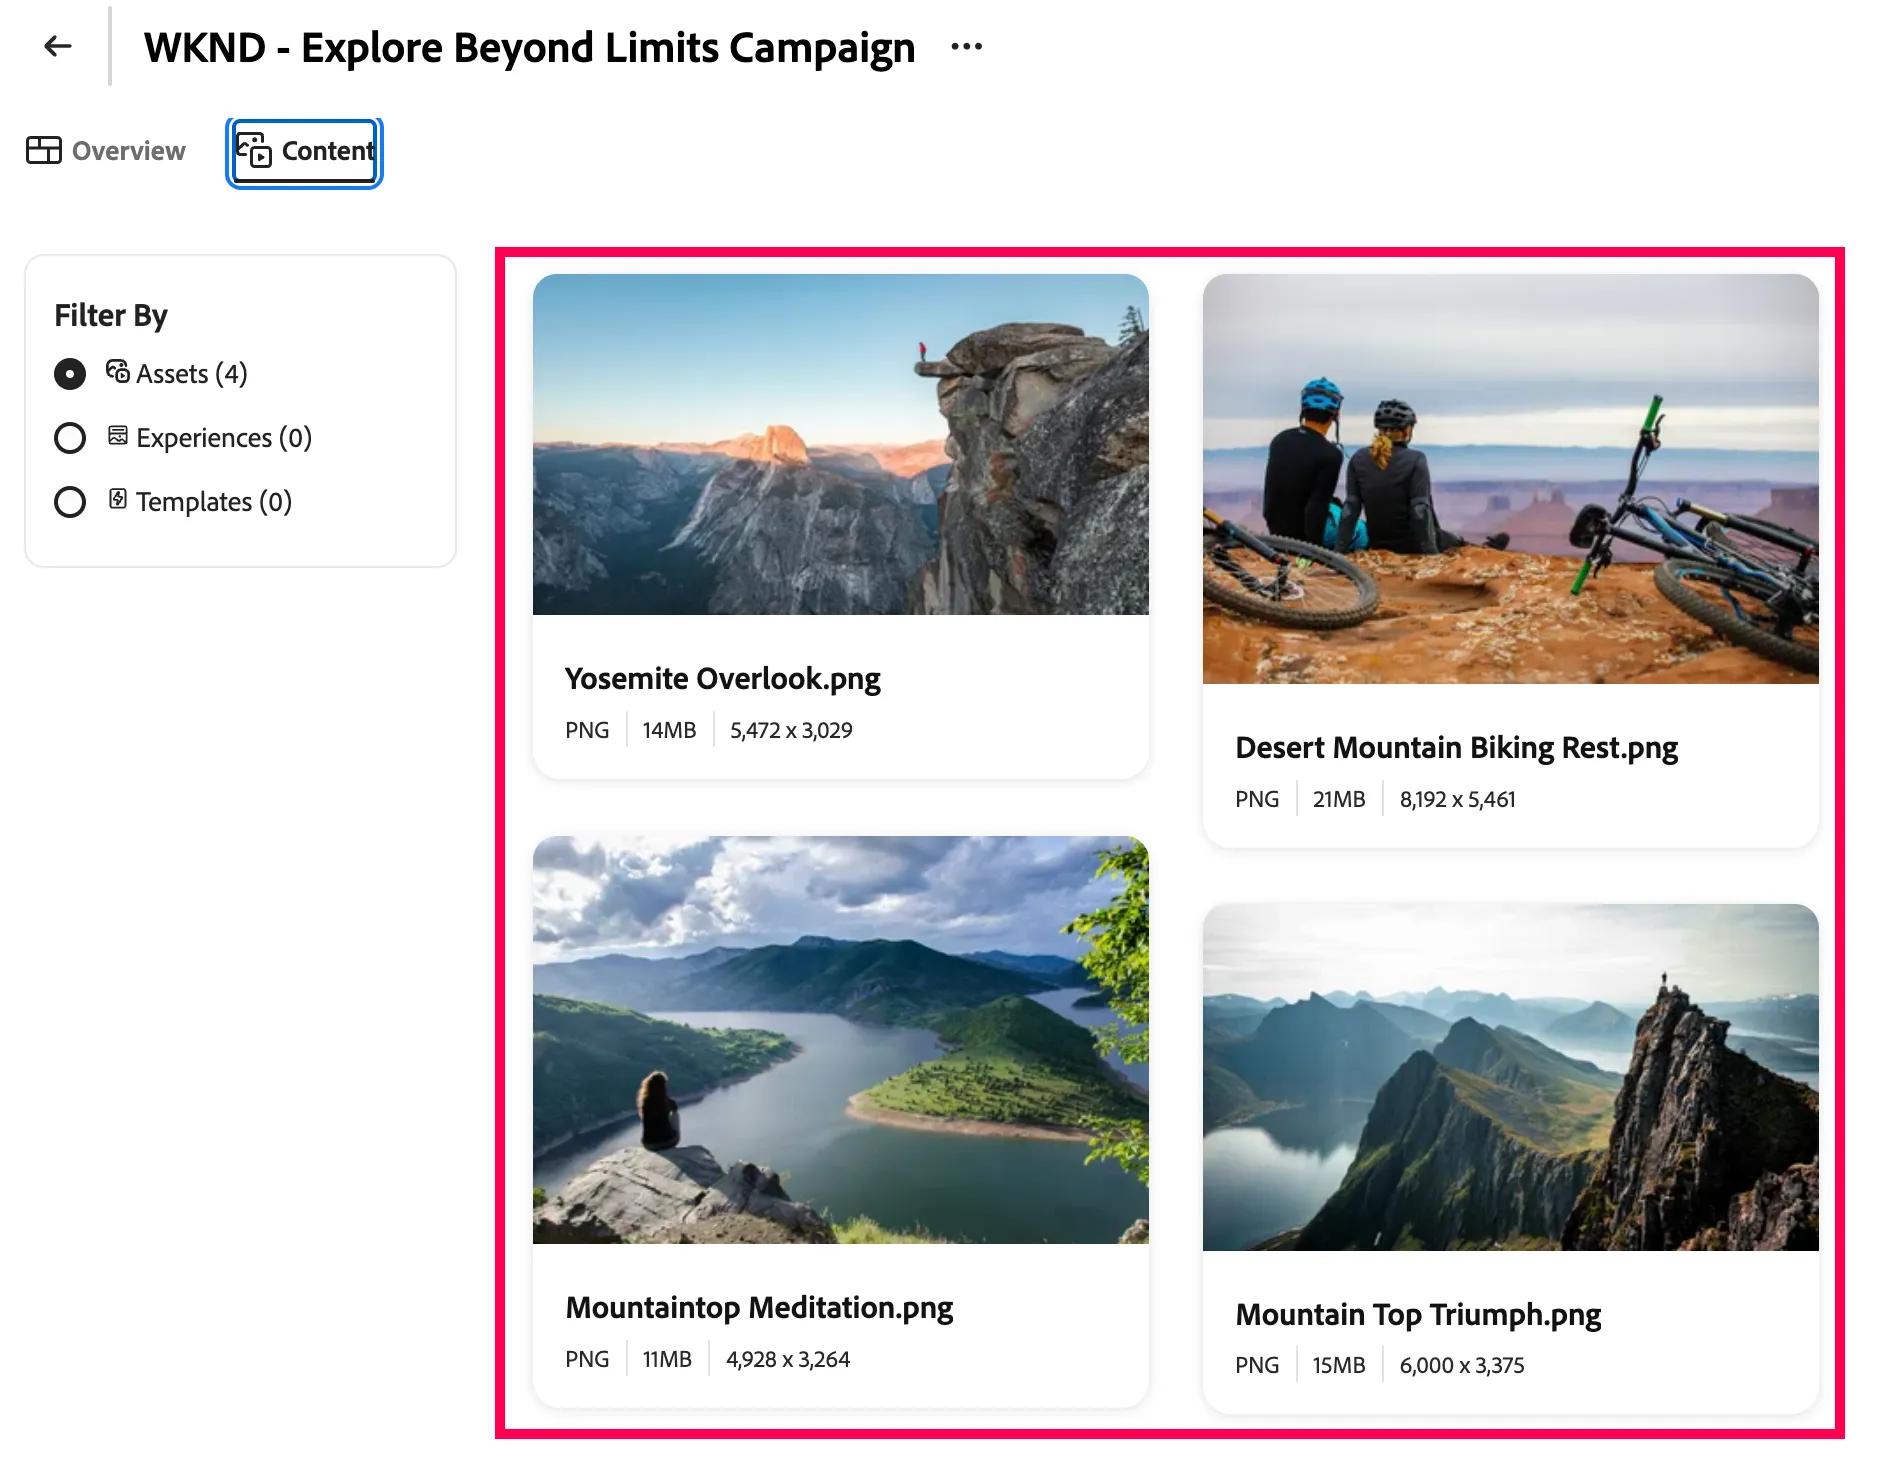Click the WKND - Explore Beyond Limits Campaign title
This screenshot has height=1460, width=1886.
(530, 48)
